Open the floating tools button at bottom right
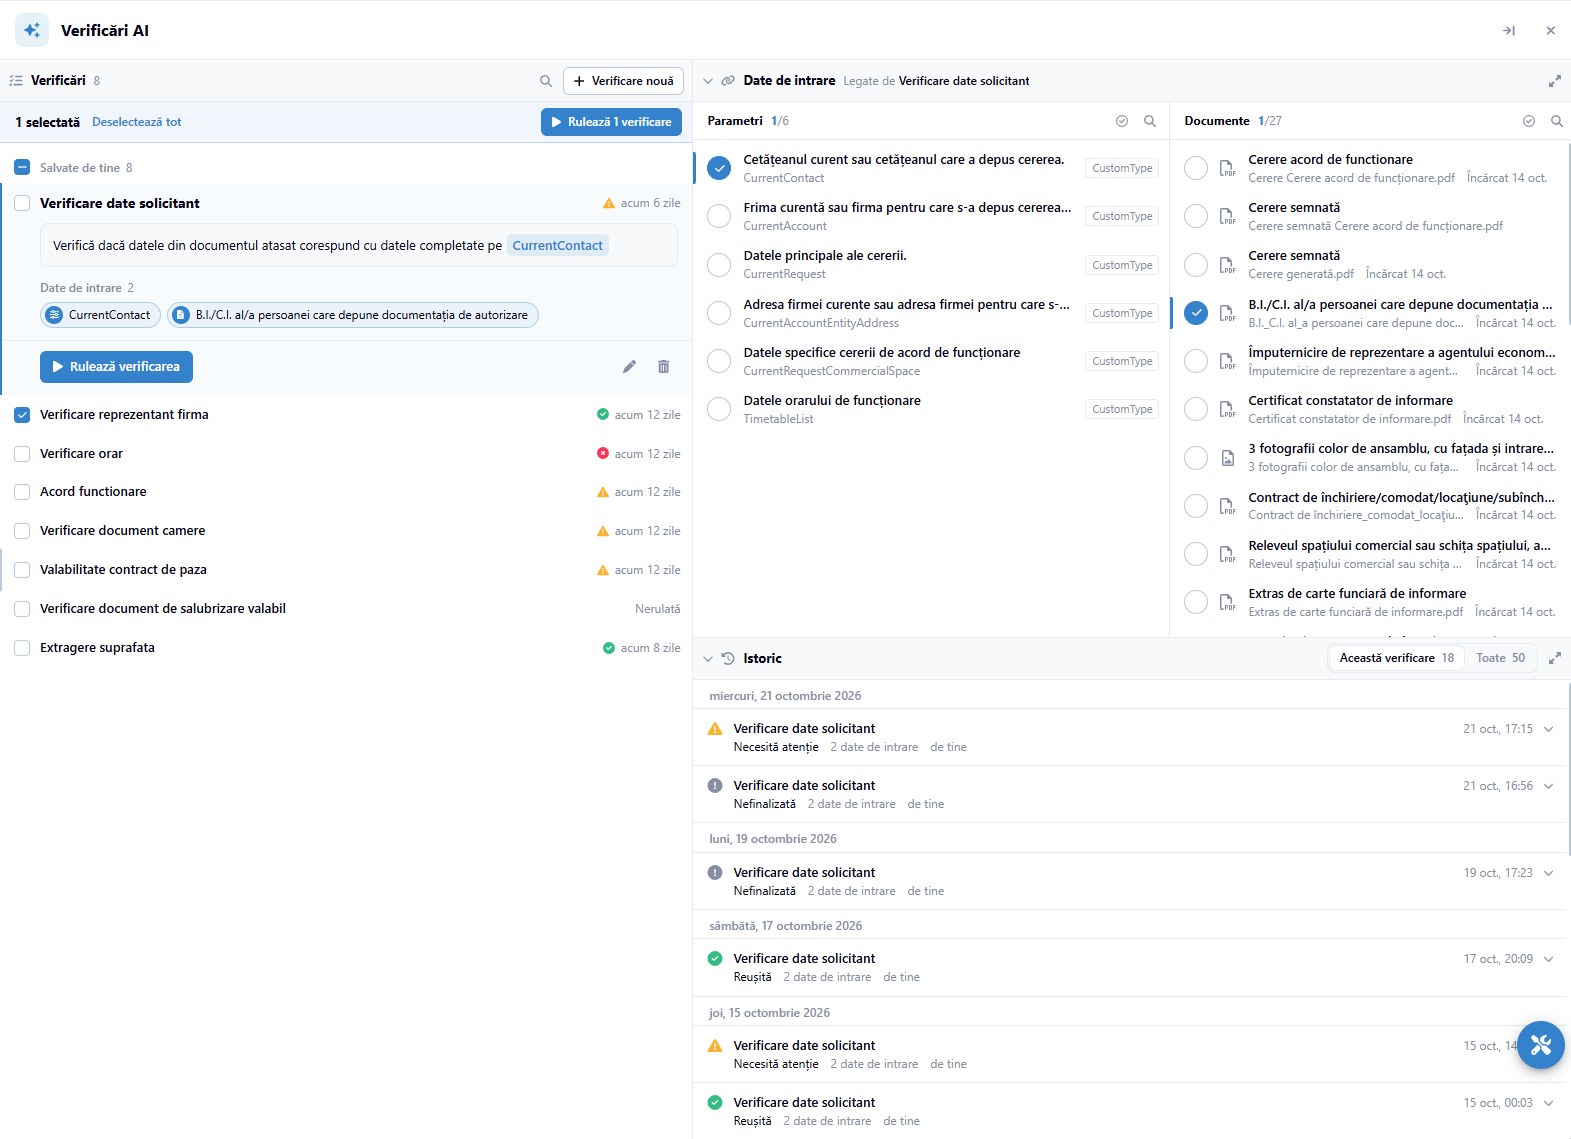The image size is (1571, 1139). (x=1541, y=1045)
